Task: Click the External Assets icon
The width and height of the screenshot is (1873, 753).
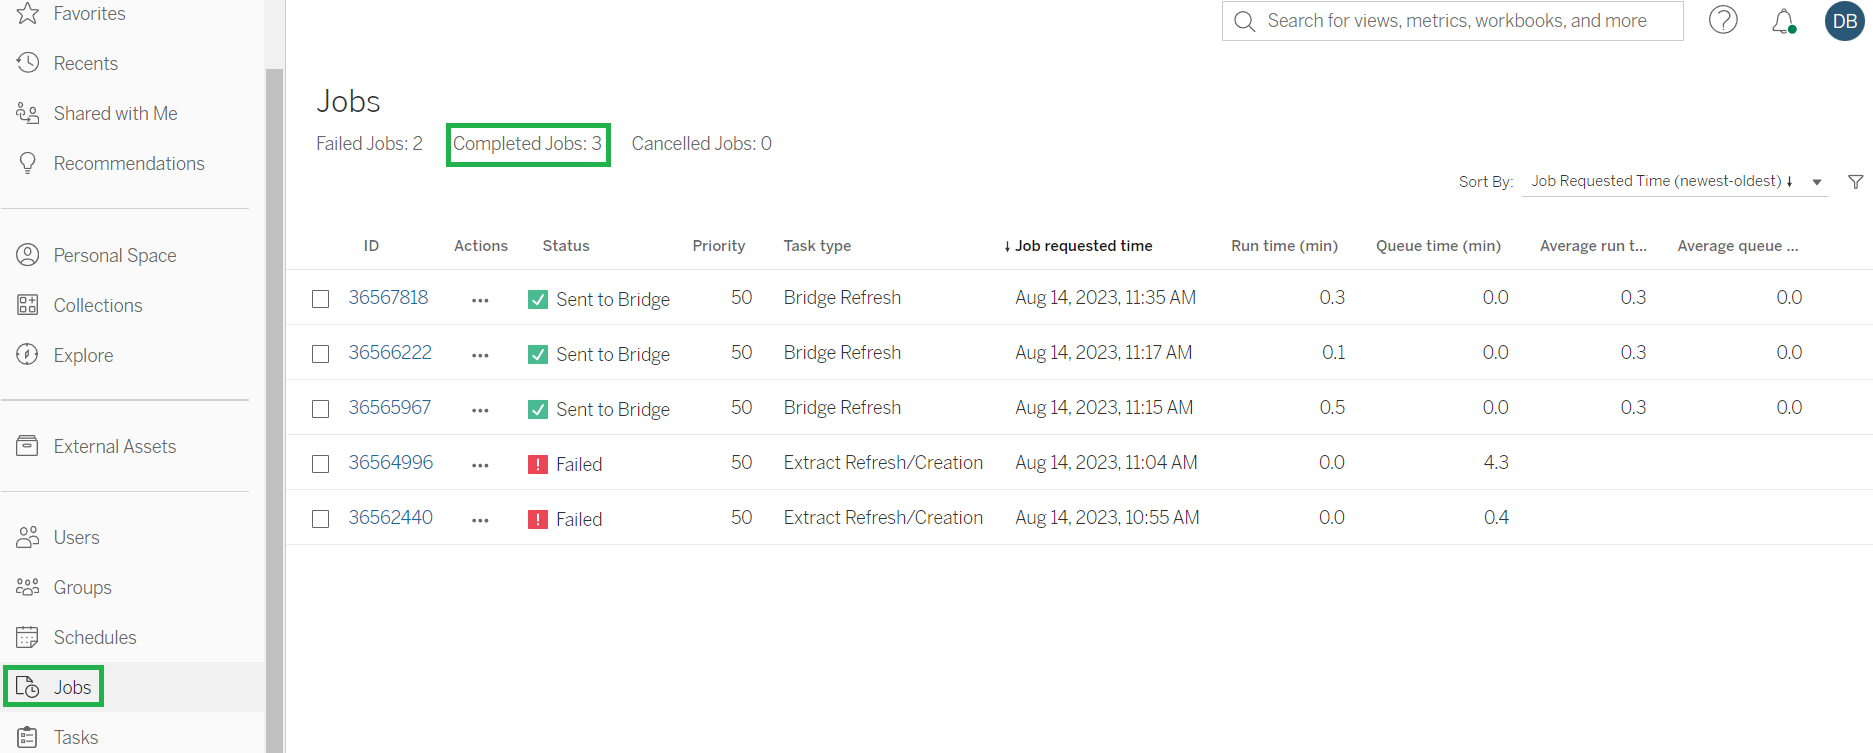Action: (28, 446)
